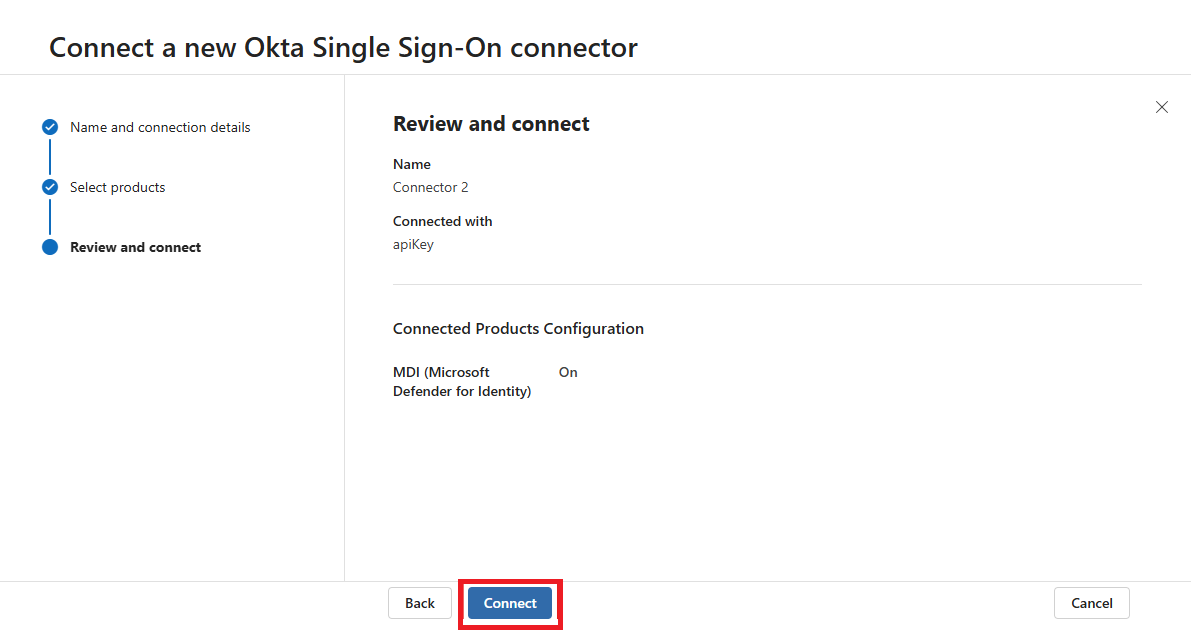The height and width of the screenshot is (640, 1191).
Task: Cancel the connector setup
Action: [x=1091, y=603]
